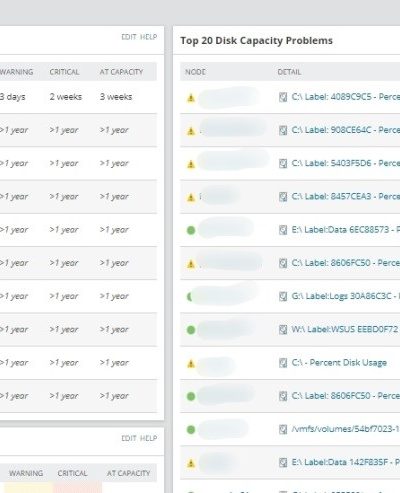400x493 pixels.
Task: Click HELP on lower panel header
Action: coord(148,438)
